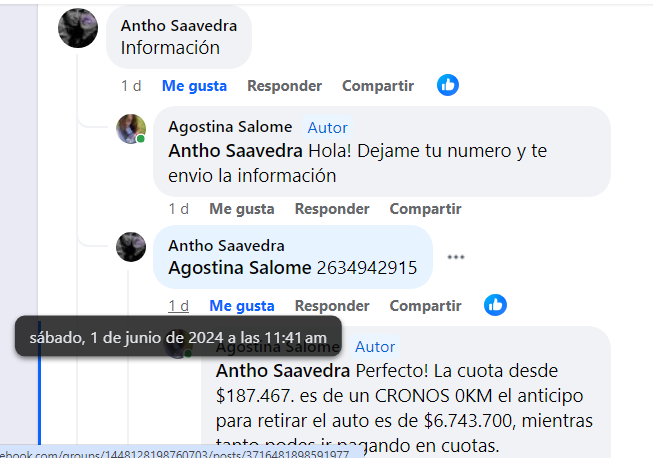Toggle Me gusta on Agostina's Hola reply
653x458 pixels.
(x=242, y=209)
